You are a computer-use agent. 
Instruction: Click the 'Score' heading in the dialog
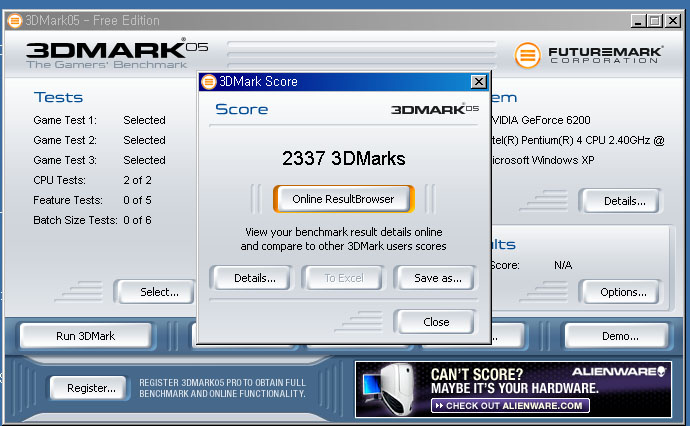242,109
